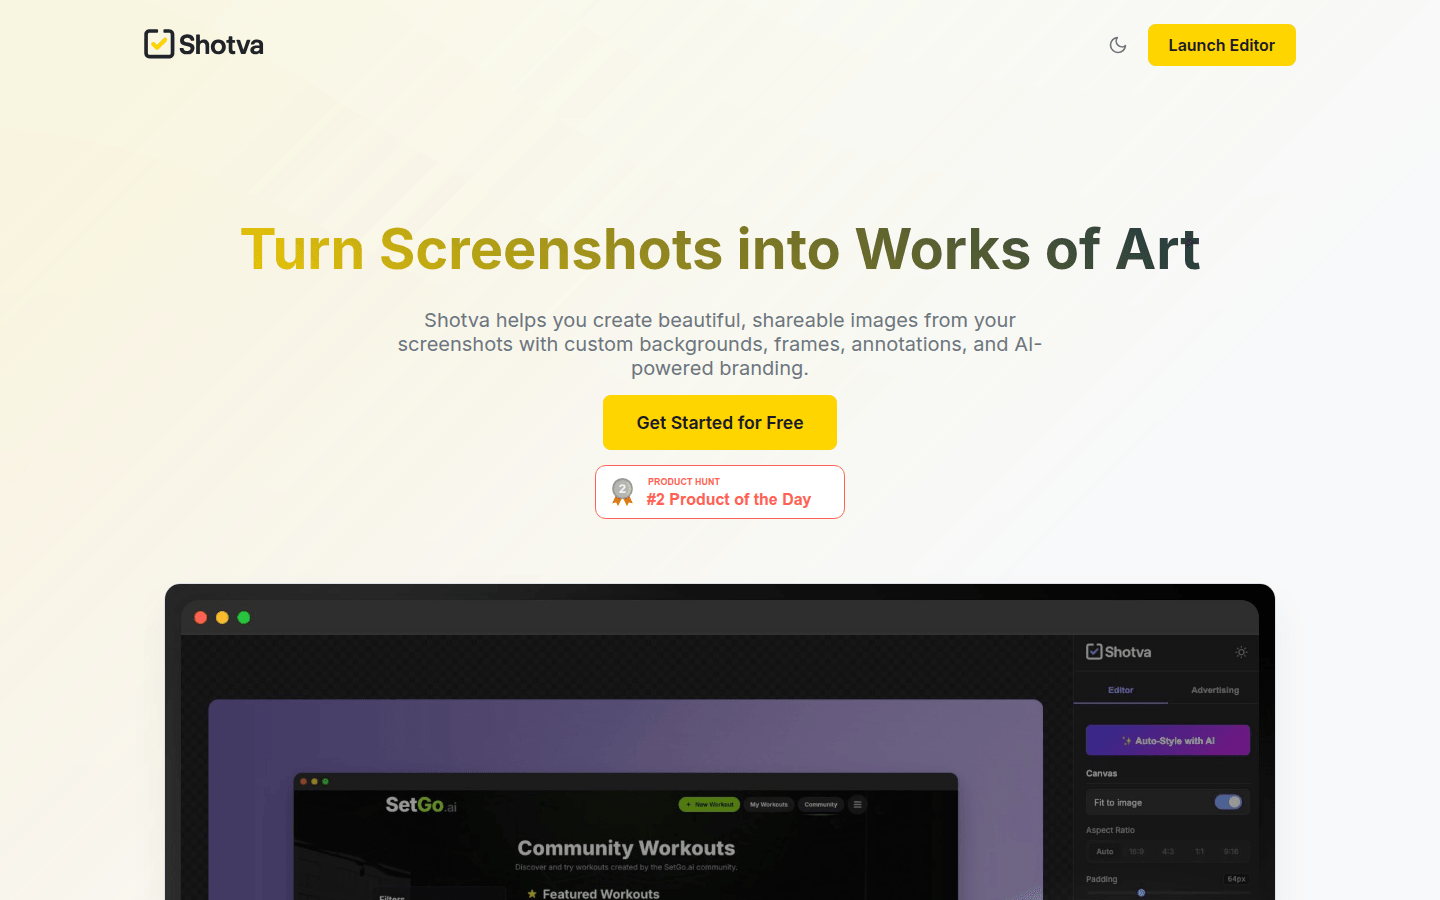Click the Shotva logo in header

(204, 44)
